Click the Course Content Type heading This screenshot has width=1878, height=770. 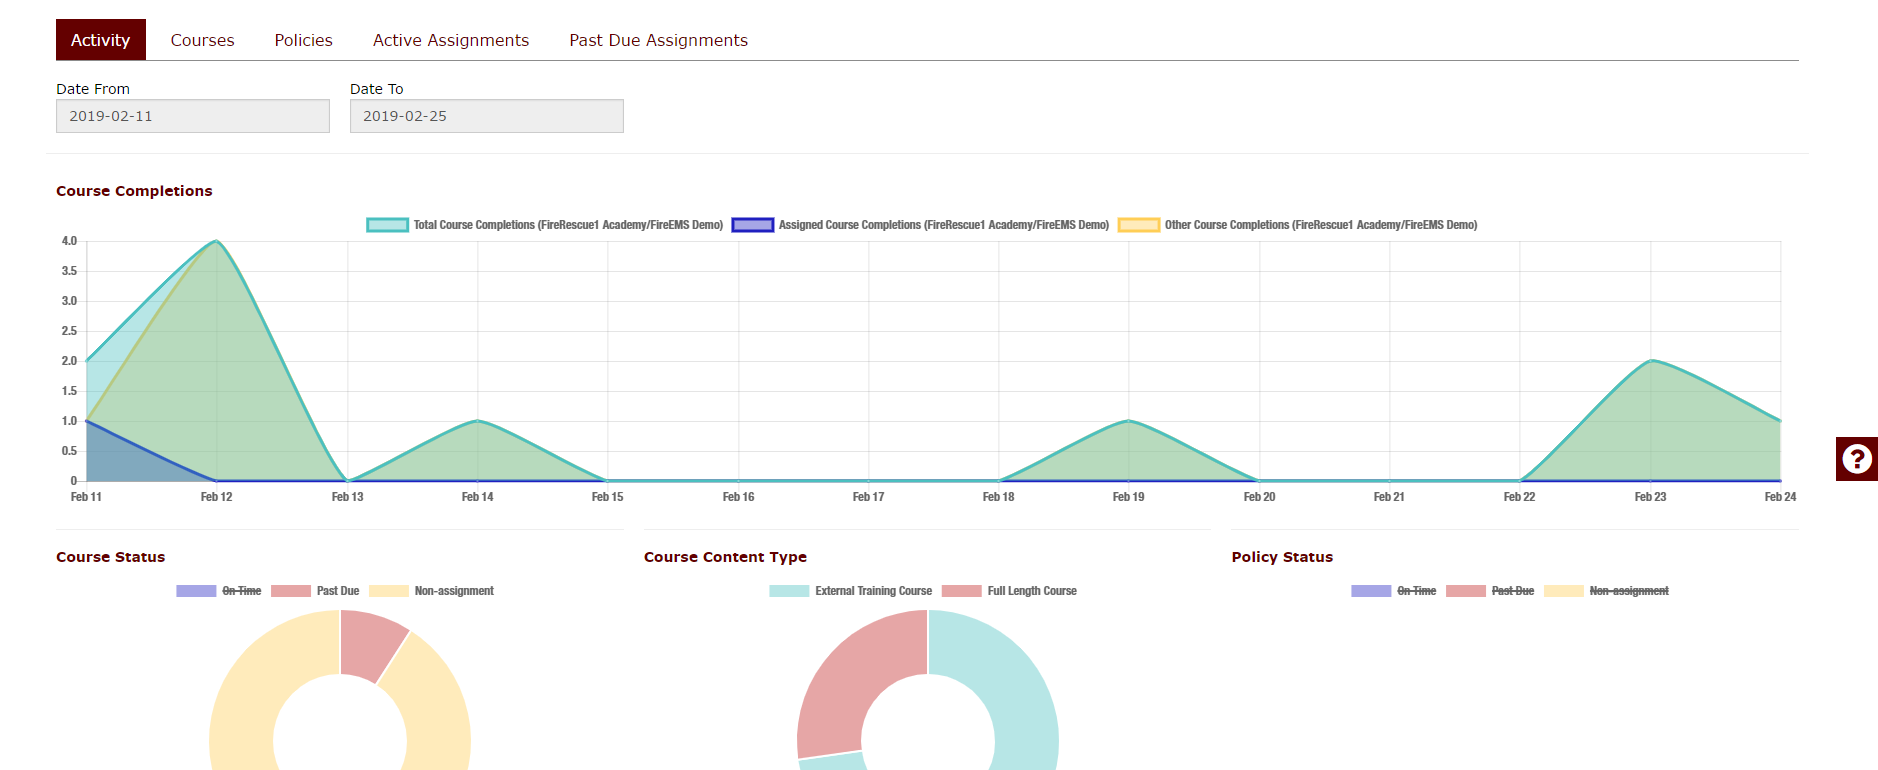click(x=725, y=557)
